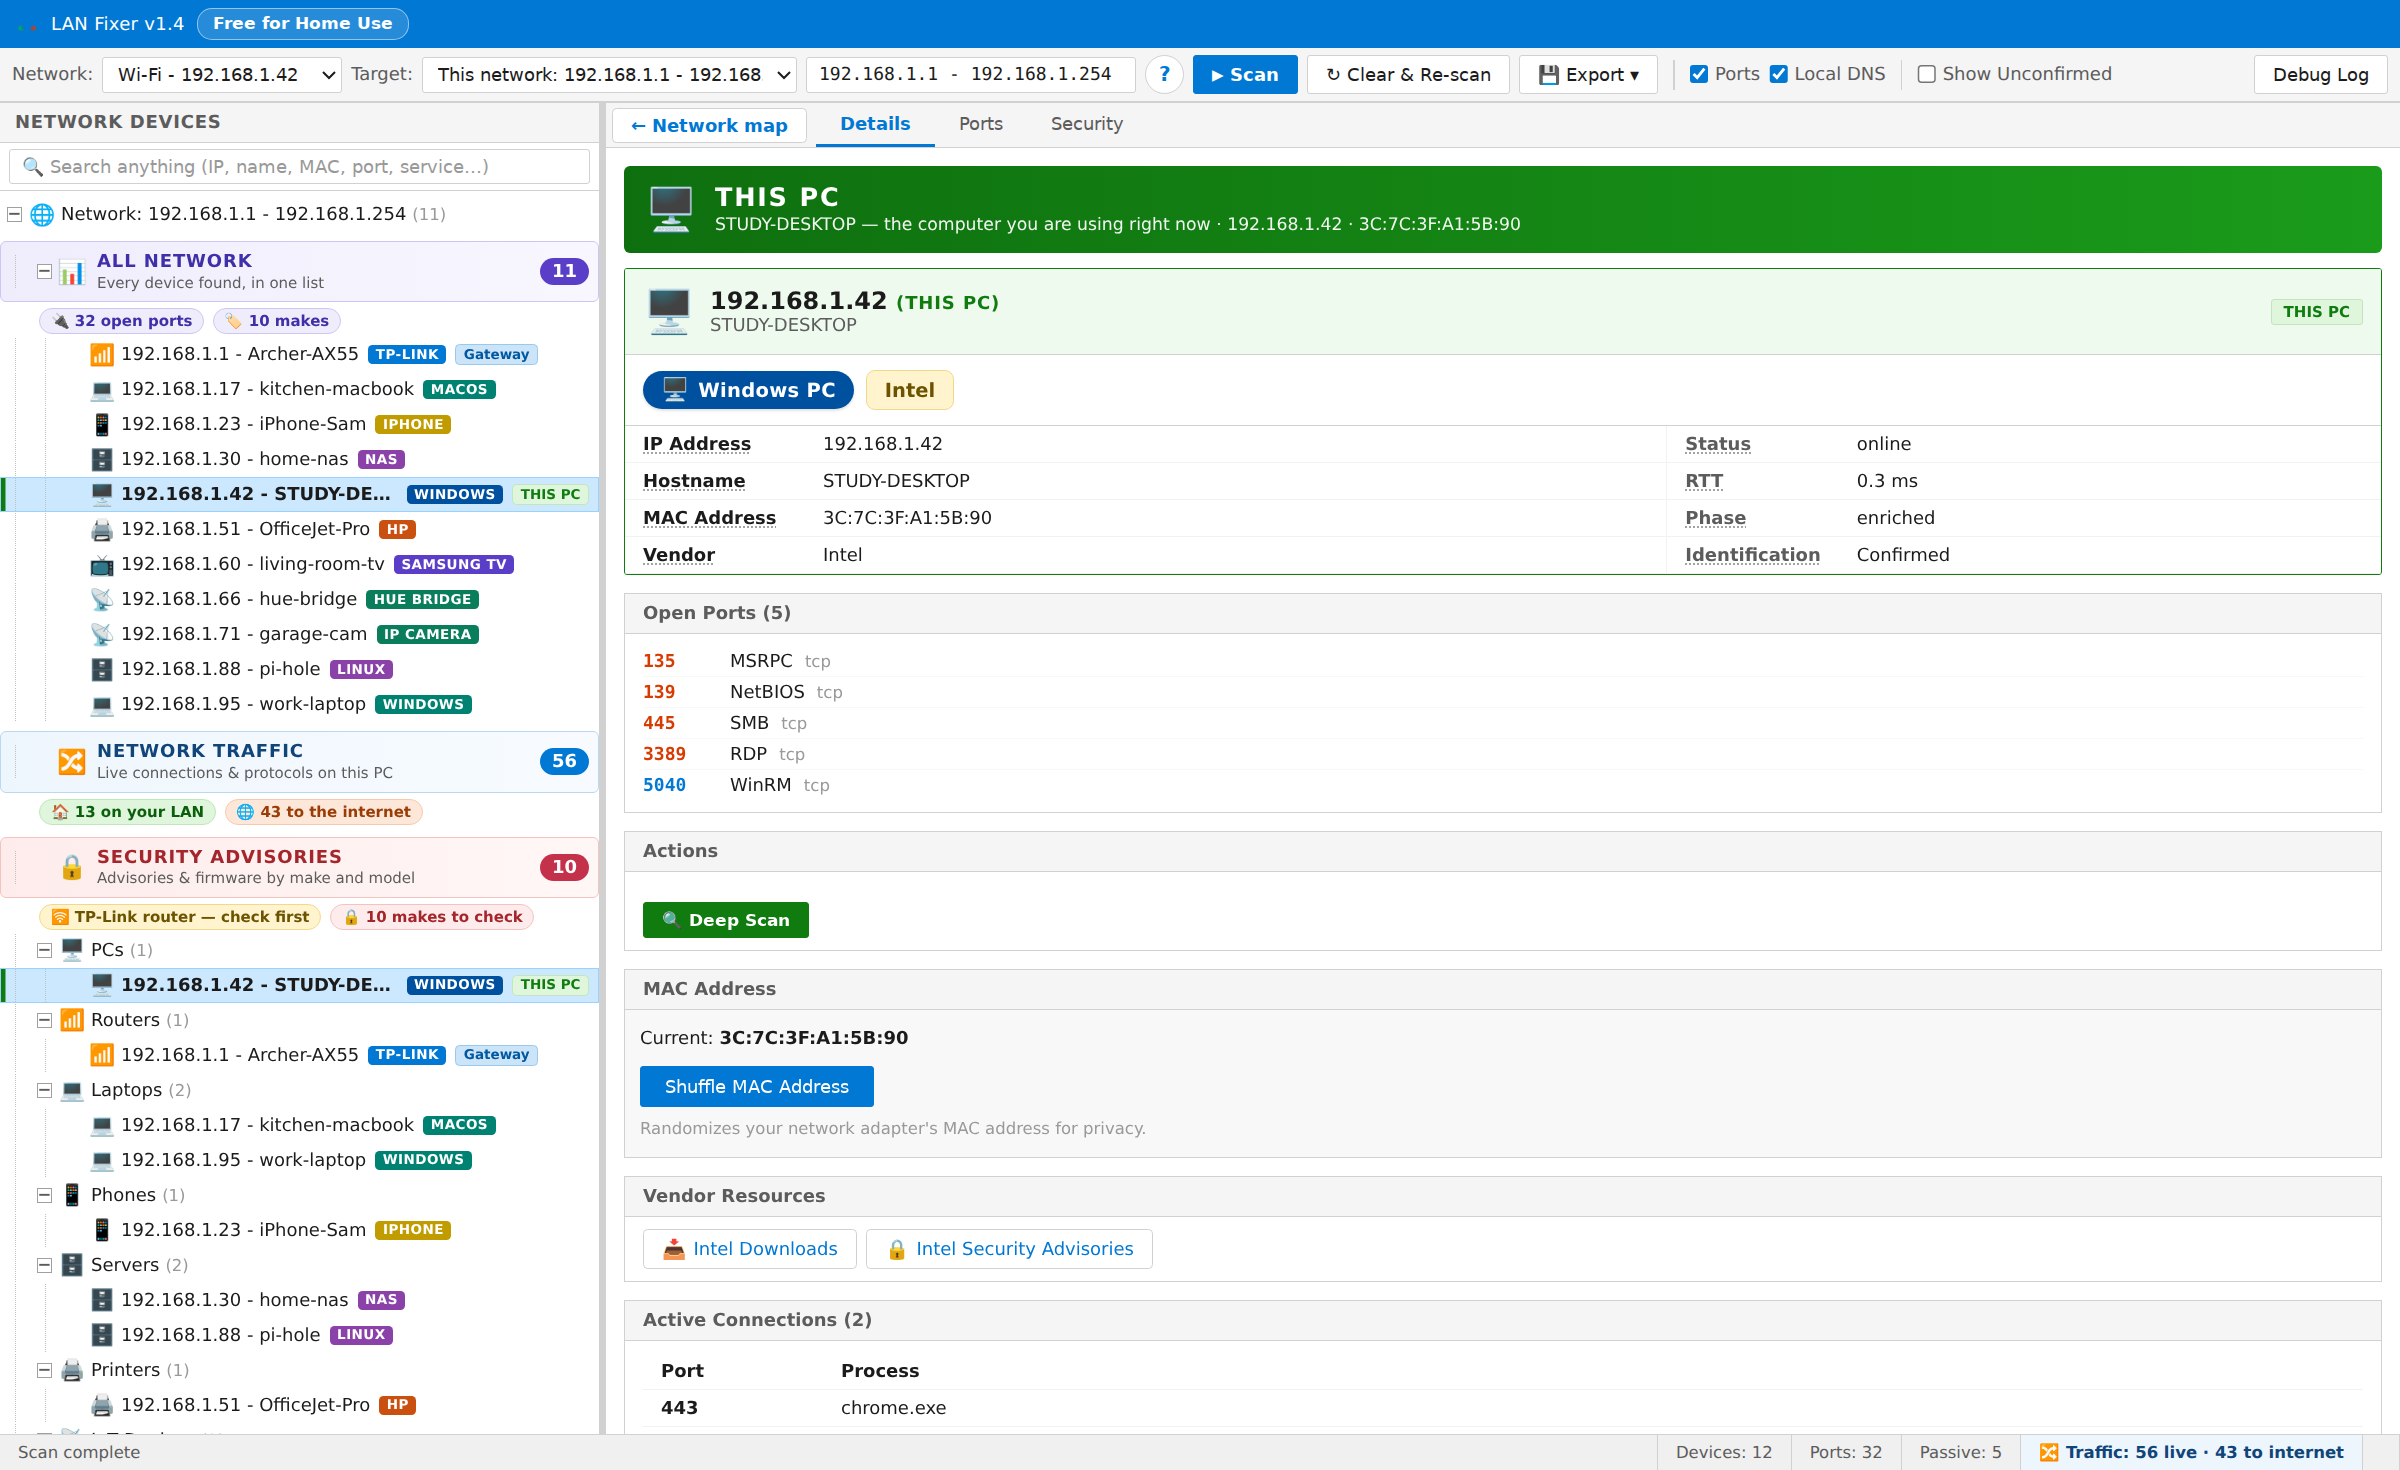Image resolution: width=2400 pixels, height=1470 pixels.
Task: Enable the Show Unconfirmed checkbox
Action: (1927, 75)
